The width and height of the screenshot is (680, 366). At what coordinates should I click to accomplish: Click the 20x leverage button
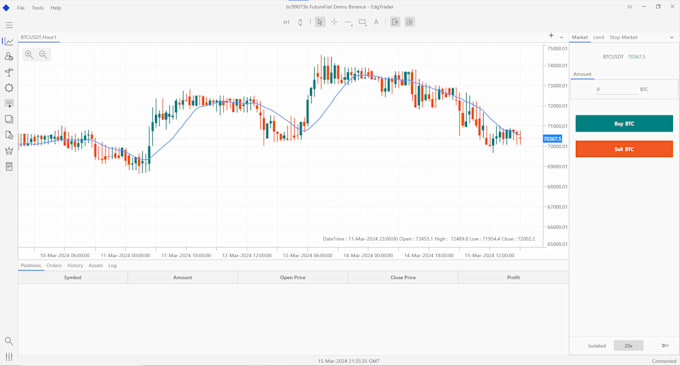628,346
